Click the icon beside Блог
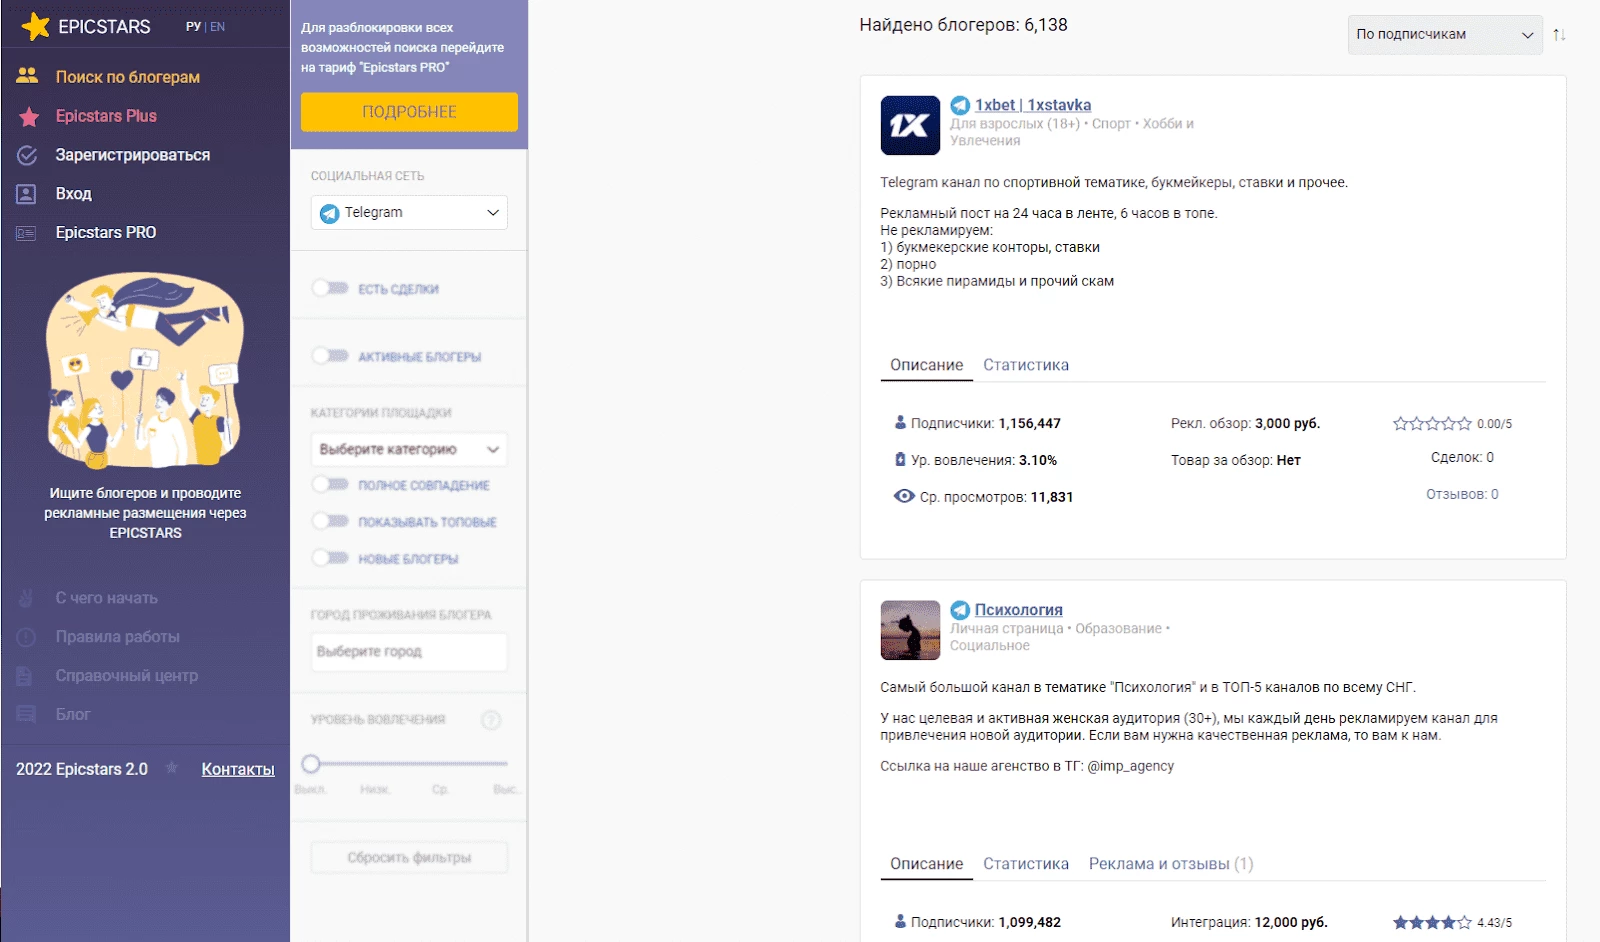This screenshot has width=1600, height=942. [x=26, y=714]
